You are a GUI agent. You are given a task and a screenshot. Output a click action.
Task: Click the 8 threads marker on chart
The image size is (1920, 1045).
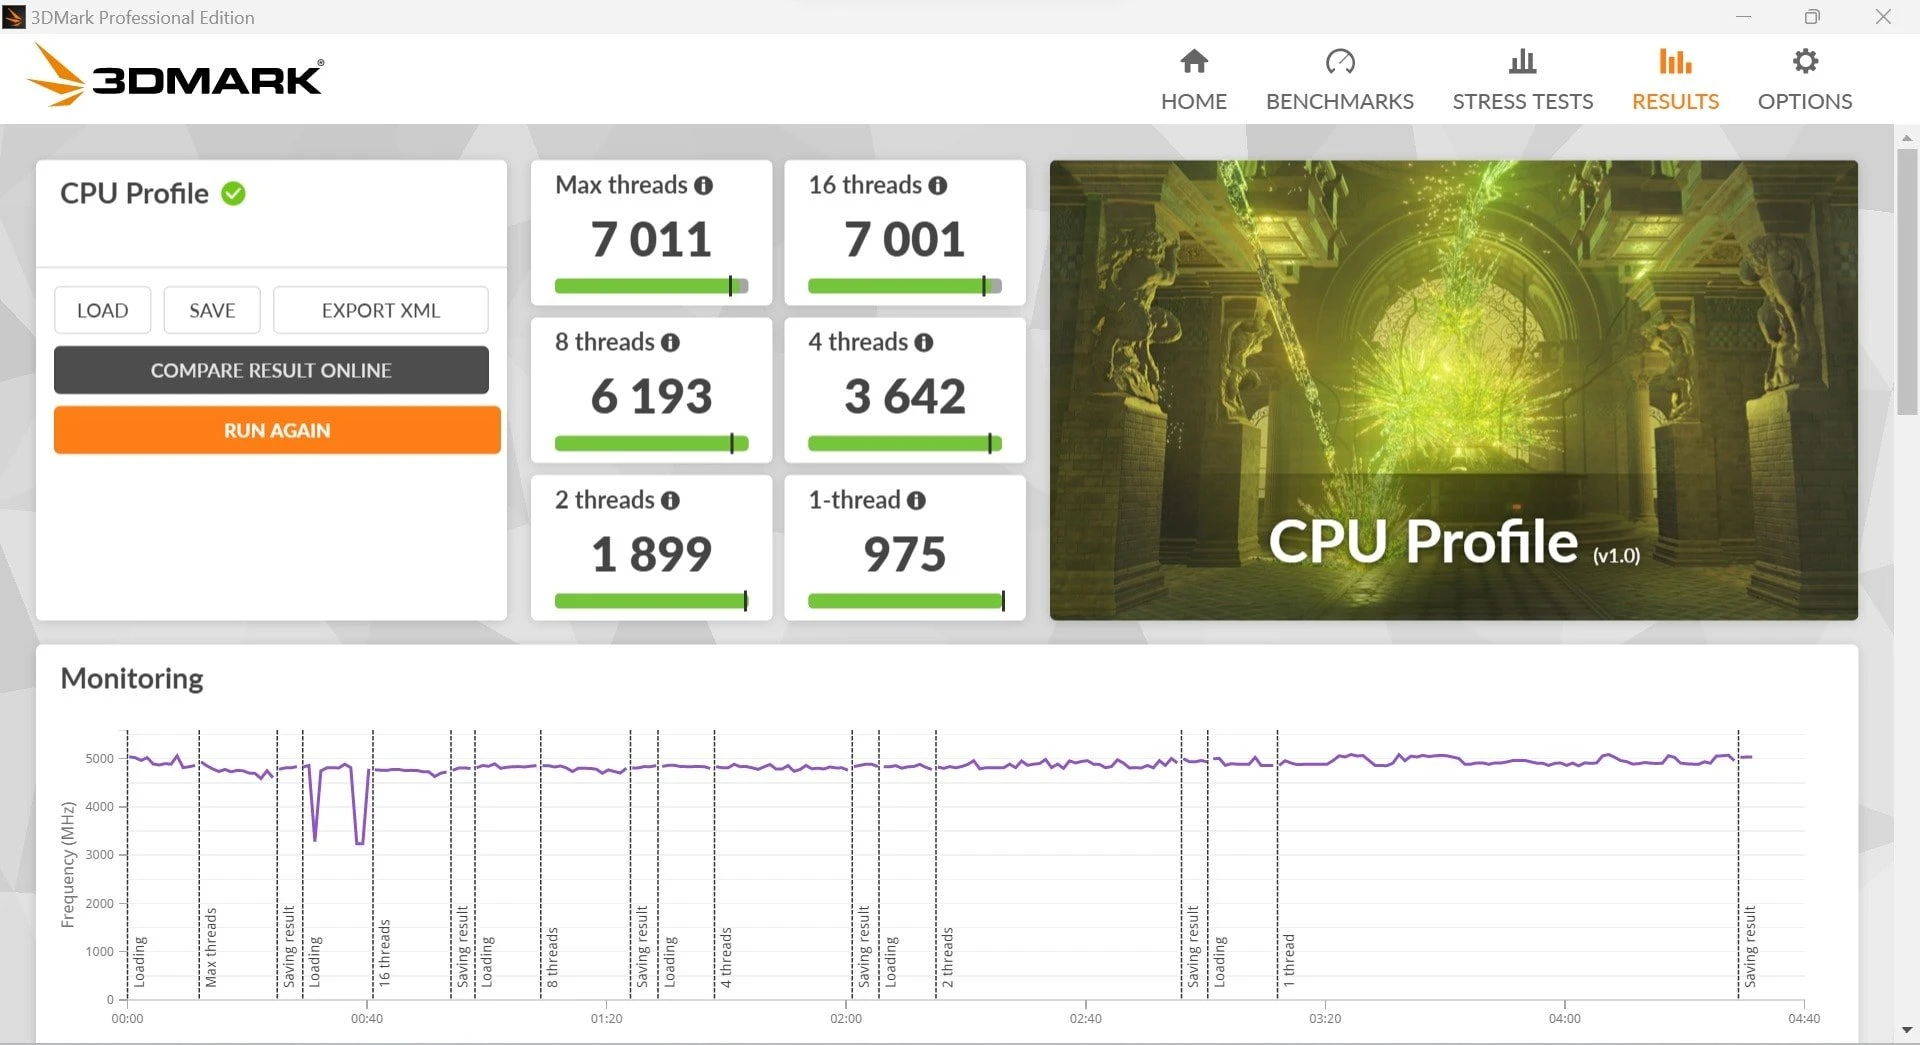click(x=553, y=957)
